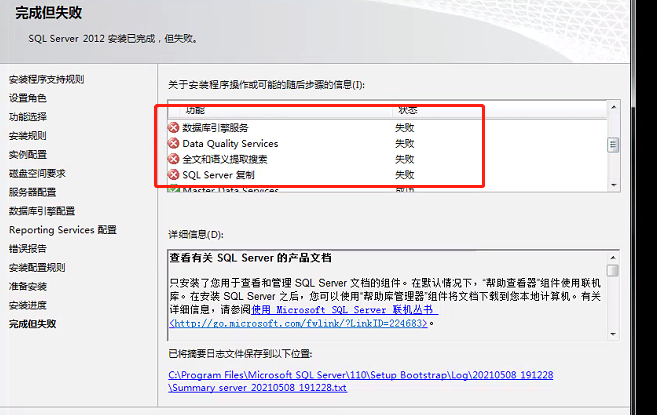The width and height of the screenshot is (657, 415).
Task: Select the 数据库引擎服务 feature row text
Action: tap(215, 127)
